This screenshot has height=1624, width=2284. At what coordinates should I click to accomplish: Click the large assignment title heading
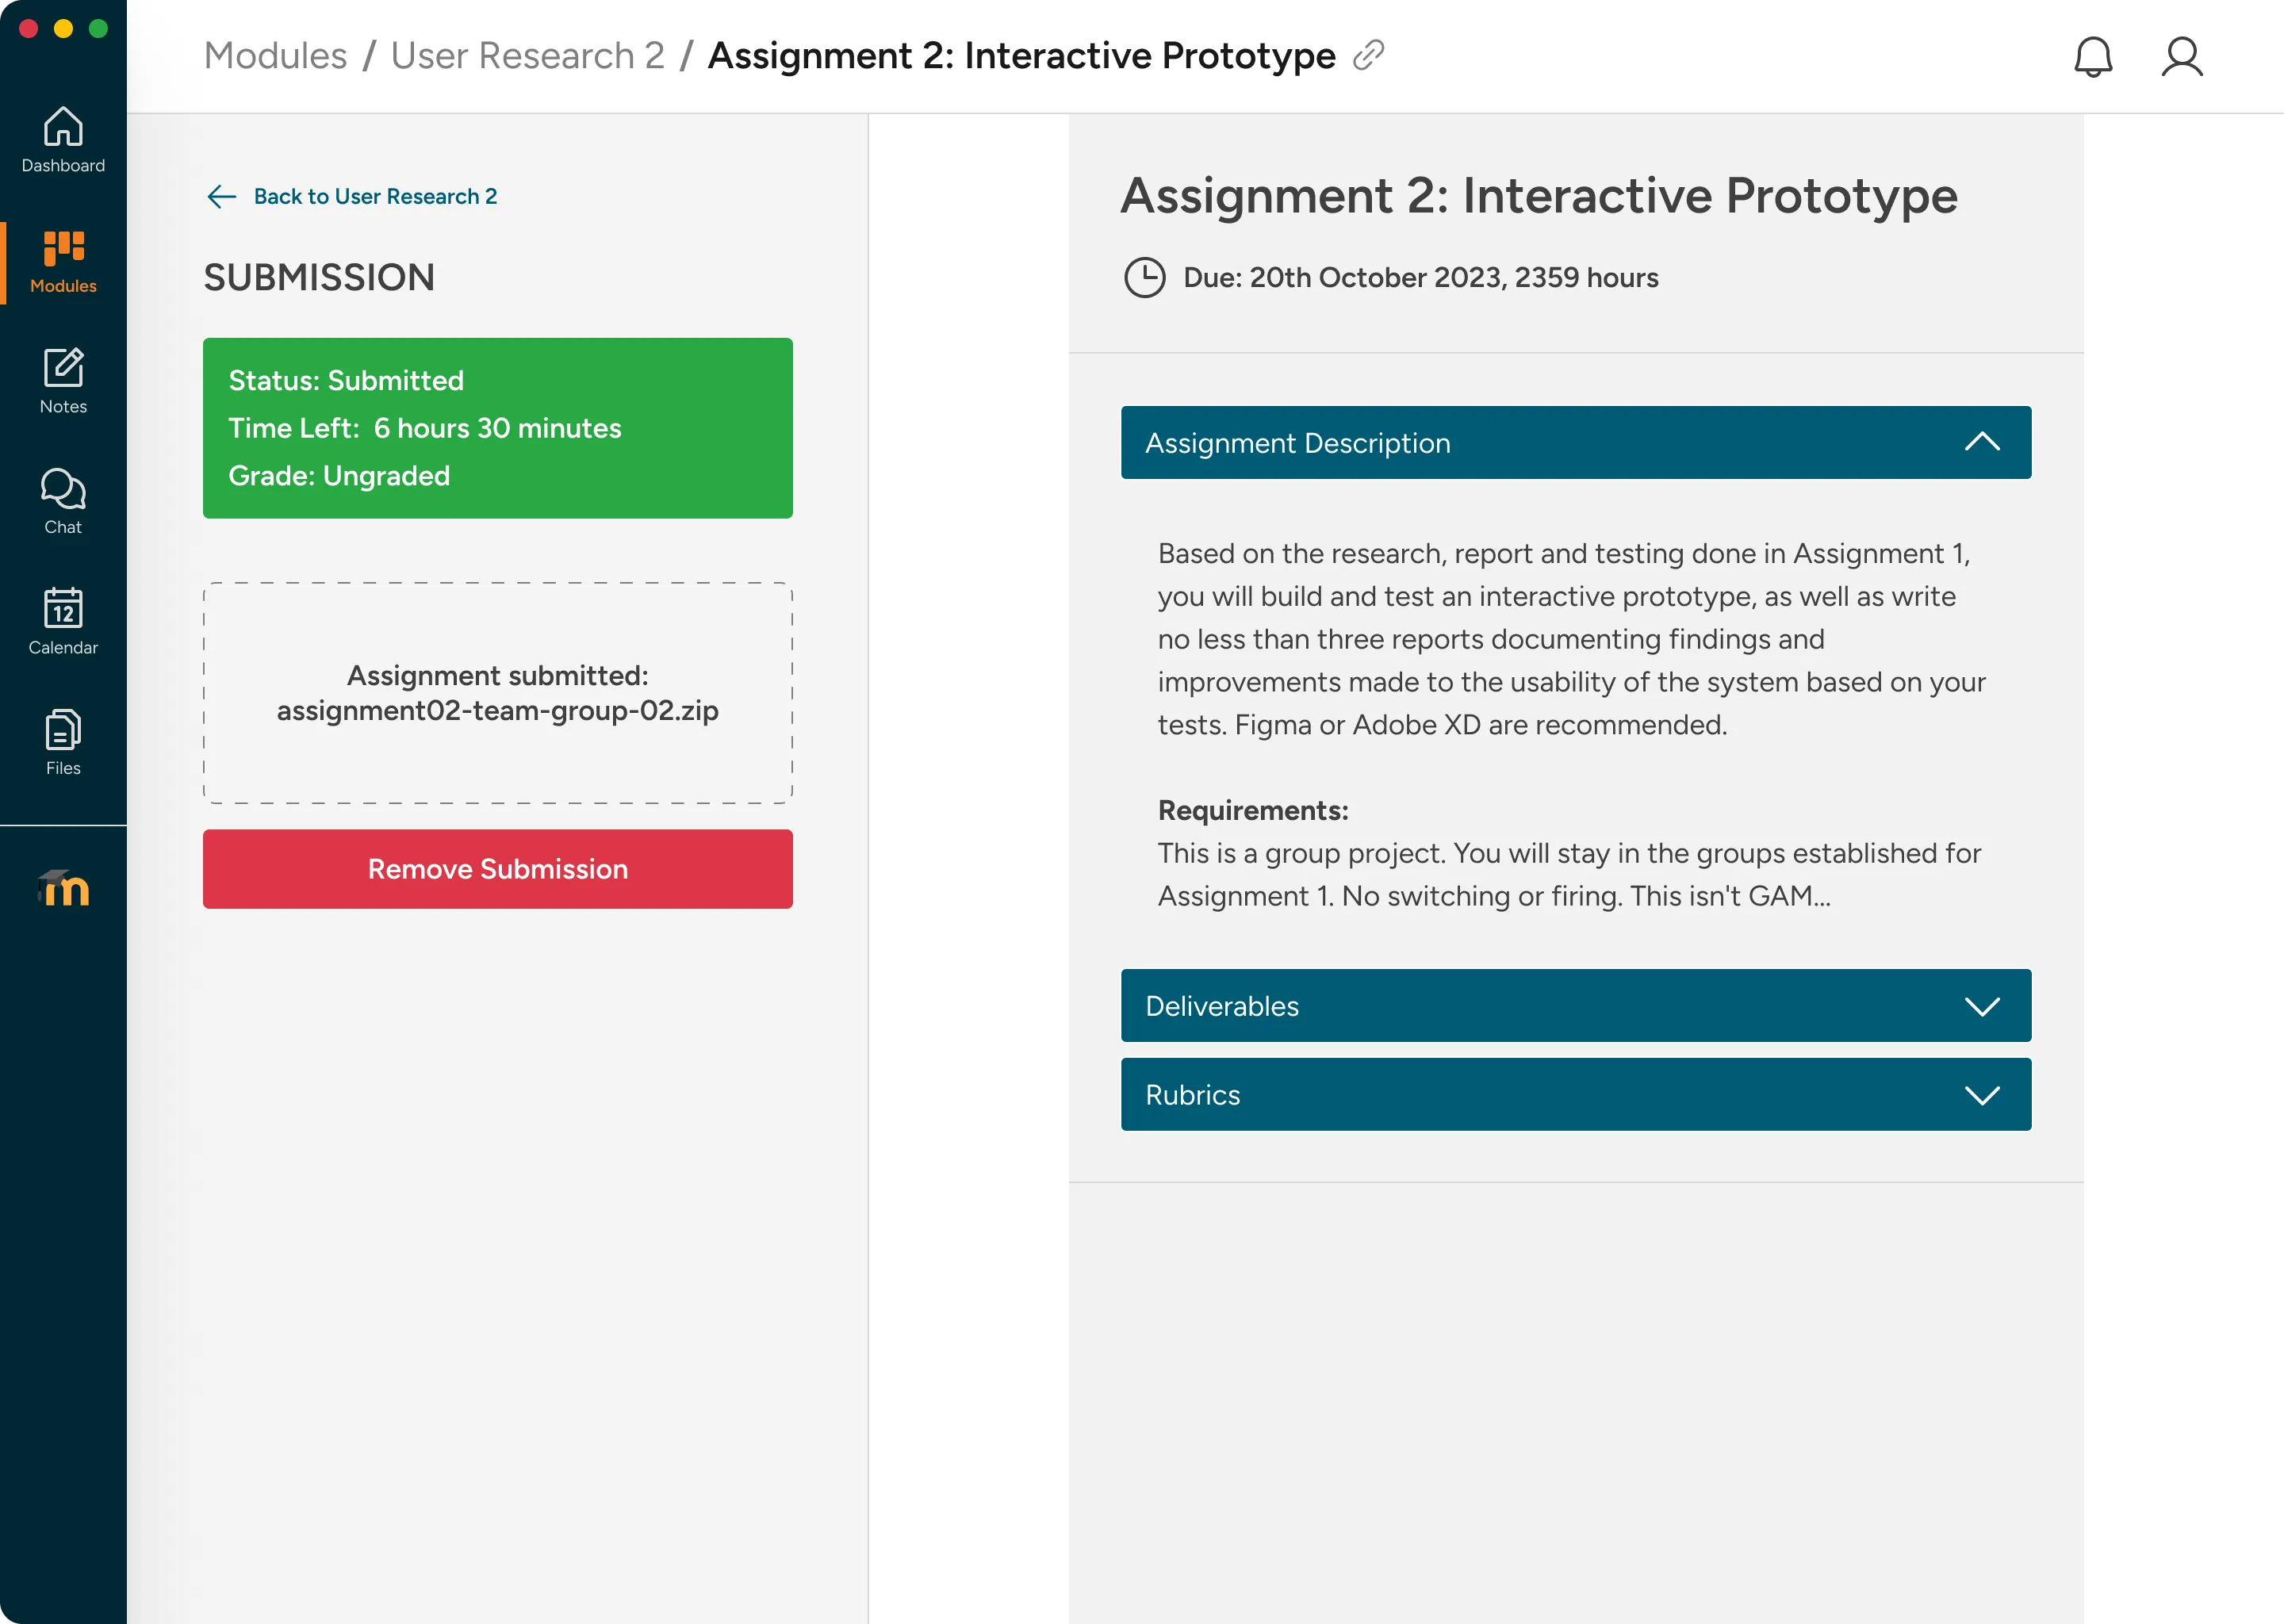[x=1538, y=195]
